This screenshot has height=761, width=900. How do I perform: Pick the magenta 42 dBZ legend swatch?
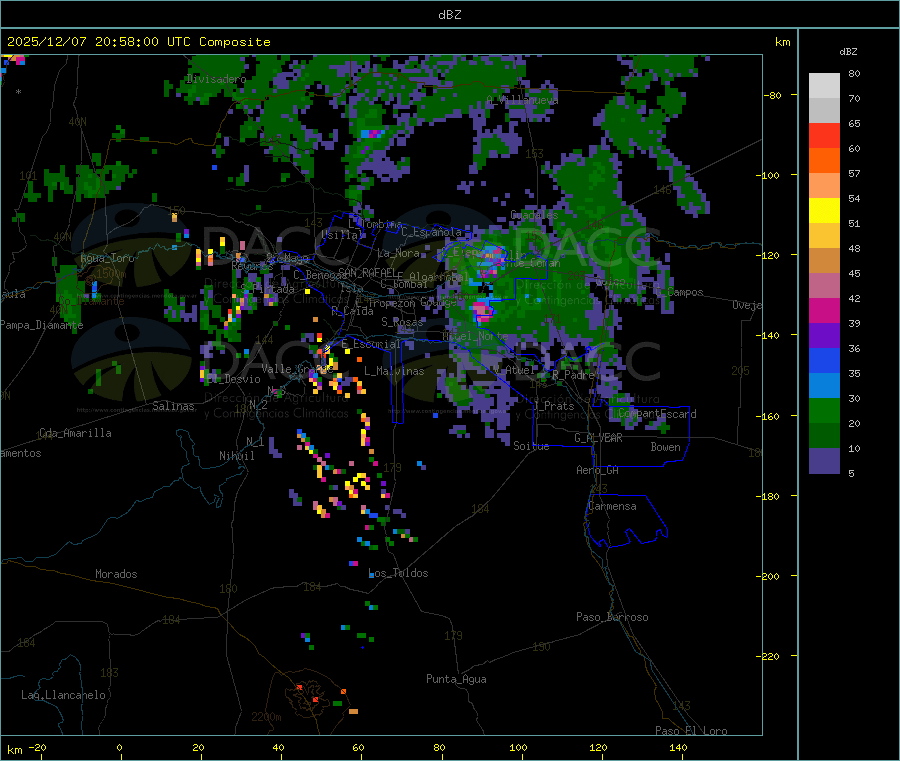click(824, 310)
